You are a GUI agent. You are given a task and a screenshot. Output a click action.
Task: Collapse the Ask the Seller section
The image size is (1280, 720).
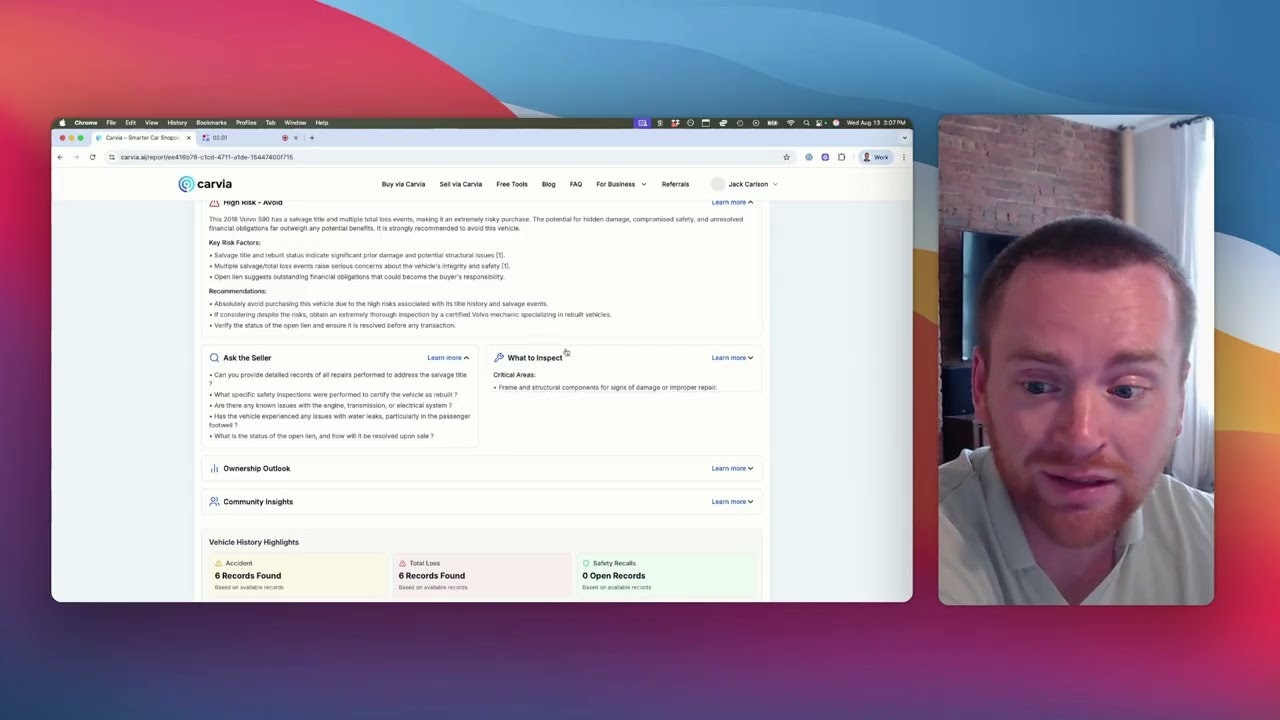tap(448, 358)
